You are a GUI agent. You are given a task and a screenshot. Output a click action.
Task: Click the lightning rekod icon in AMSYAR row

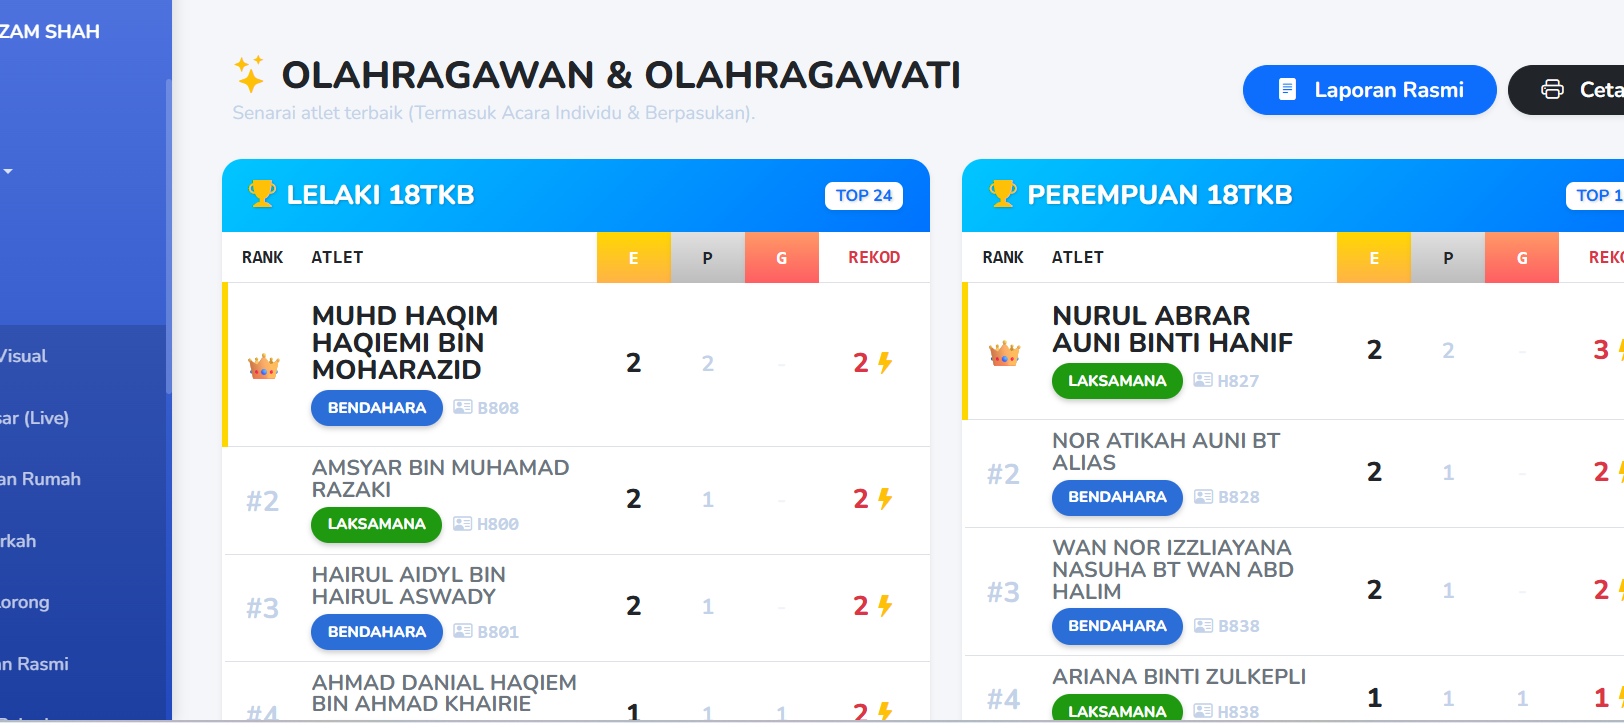point(885,499)
